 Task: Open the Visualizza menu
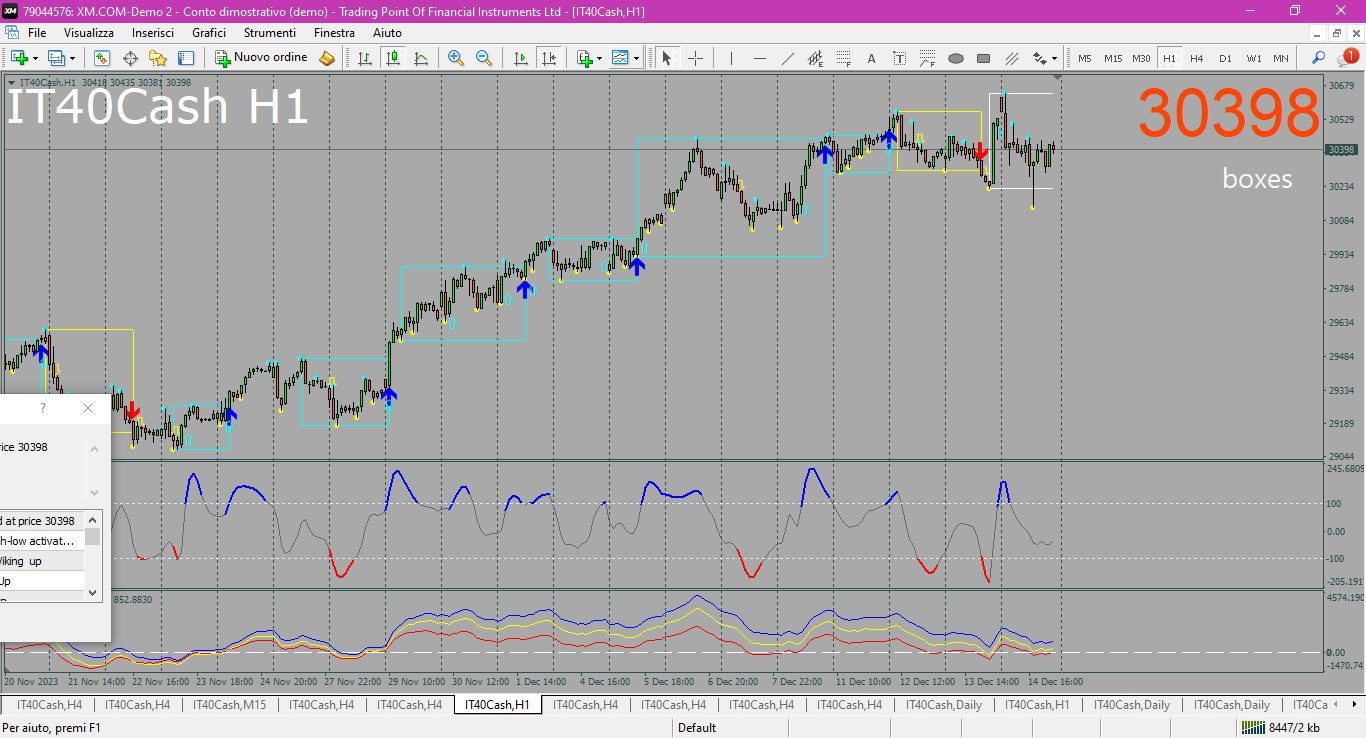coord(89,33)
